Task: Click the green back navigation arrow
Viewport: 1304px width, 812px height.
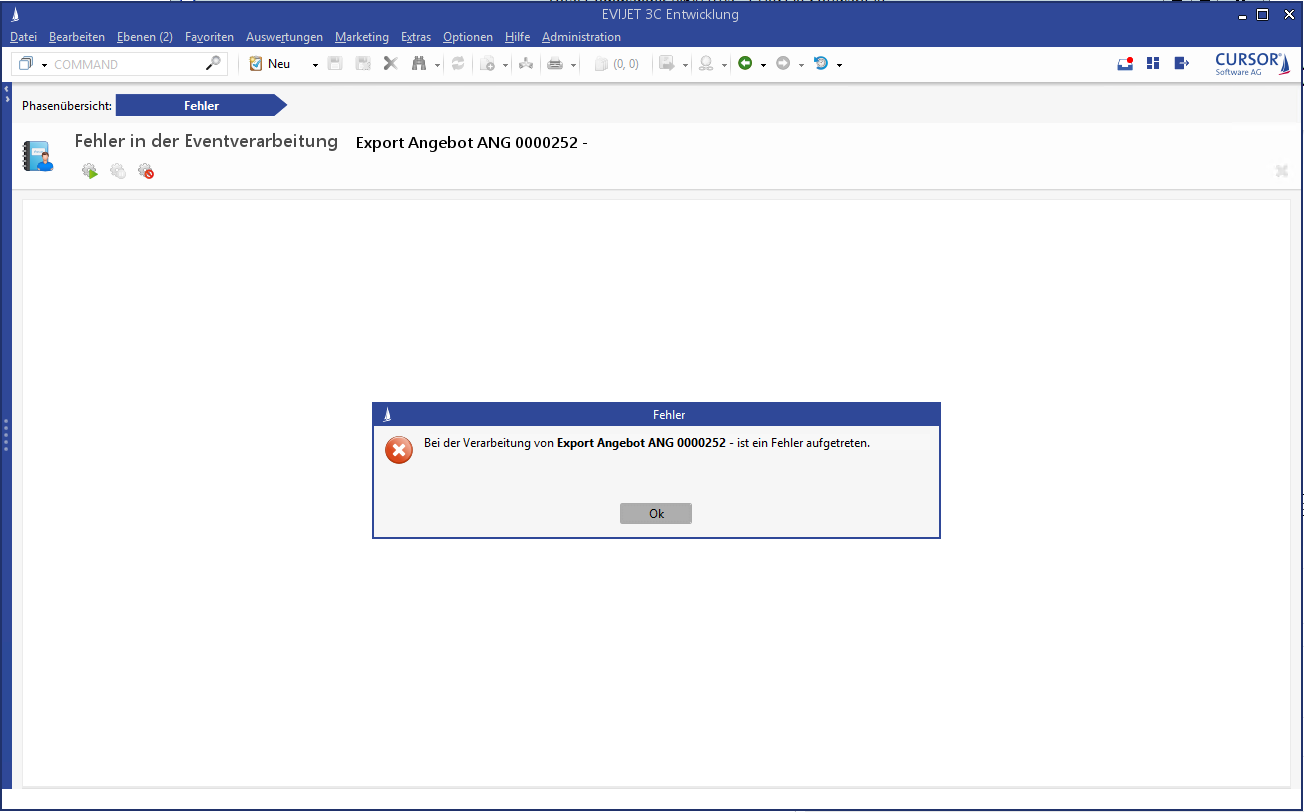Action: 745,64
